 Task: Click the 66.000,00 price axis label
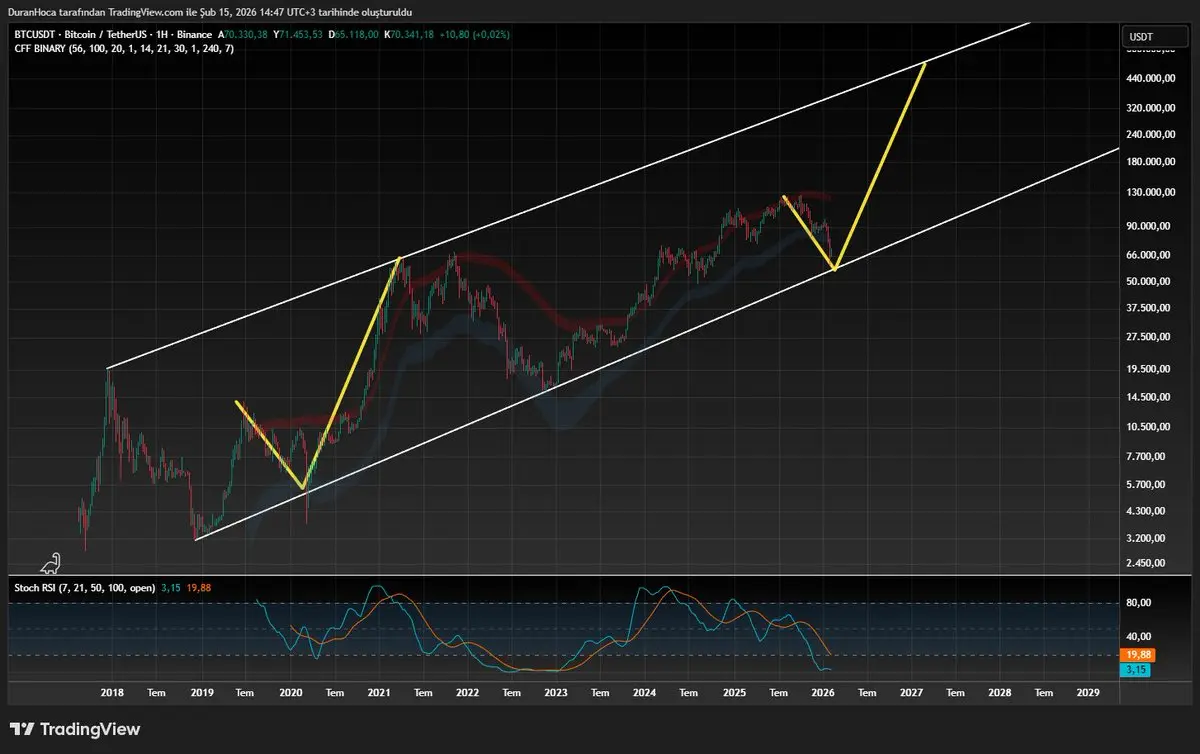[x=1150, y=255]
